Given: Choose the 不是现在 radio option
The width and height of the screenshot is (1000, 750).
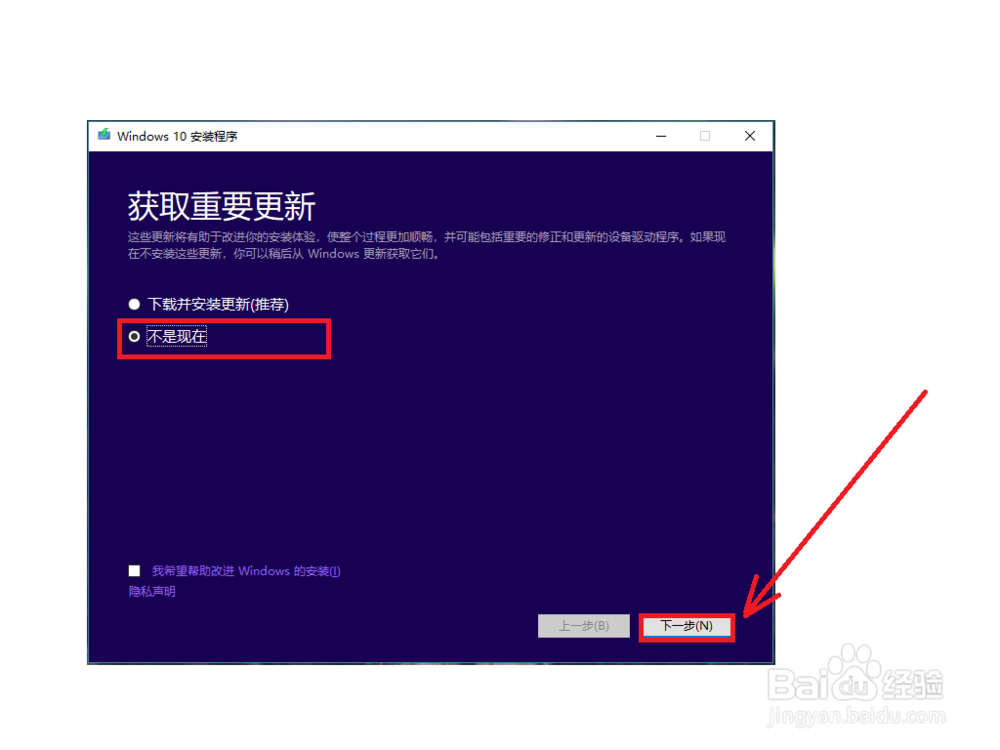Looking at the screenshot, I should point(134,336).
